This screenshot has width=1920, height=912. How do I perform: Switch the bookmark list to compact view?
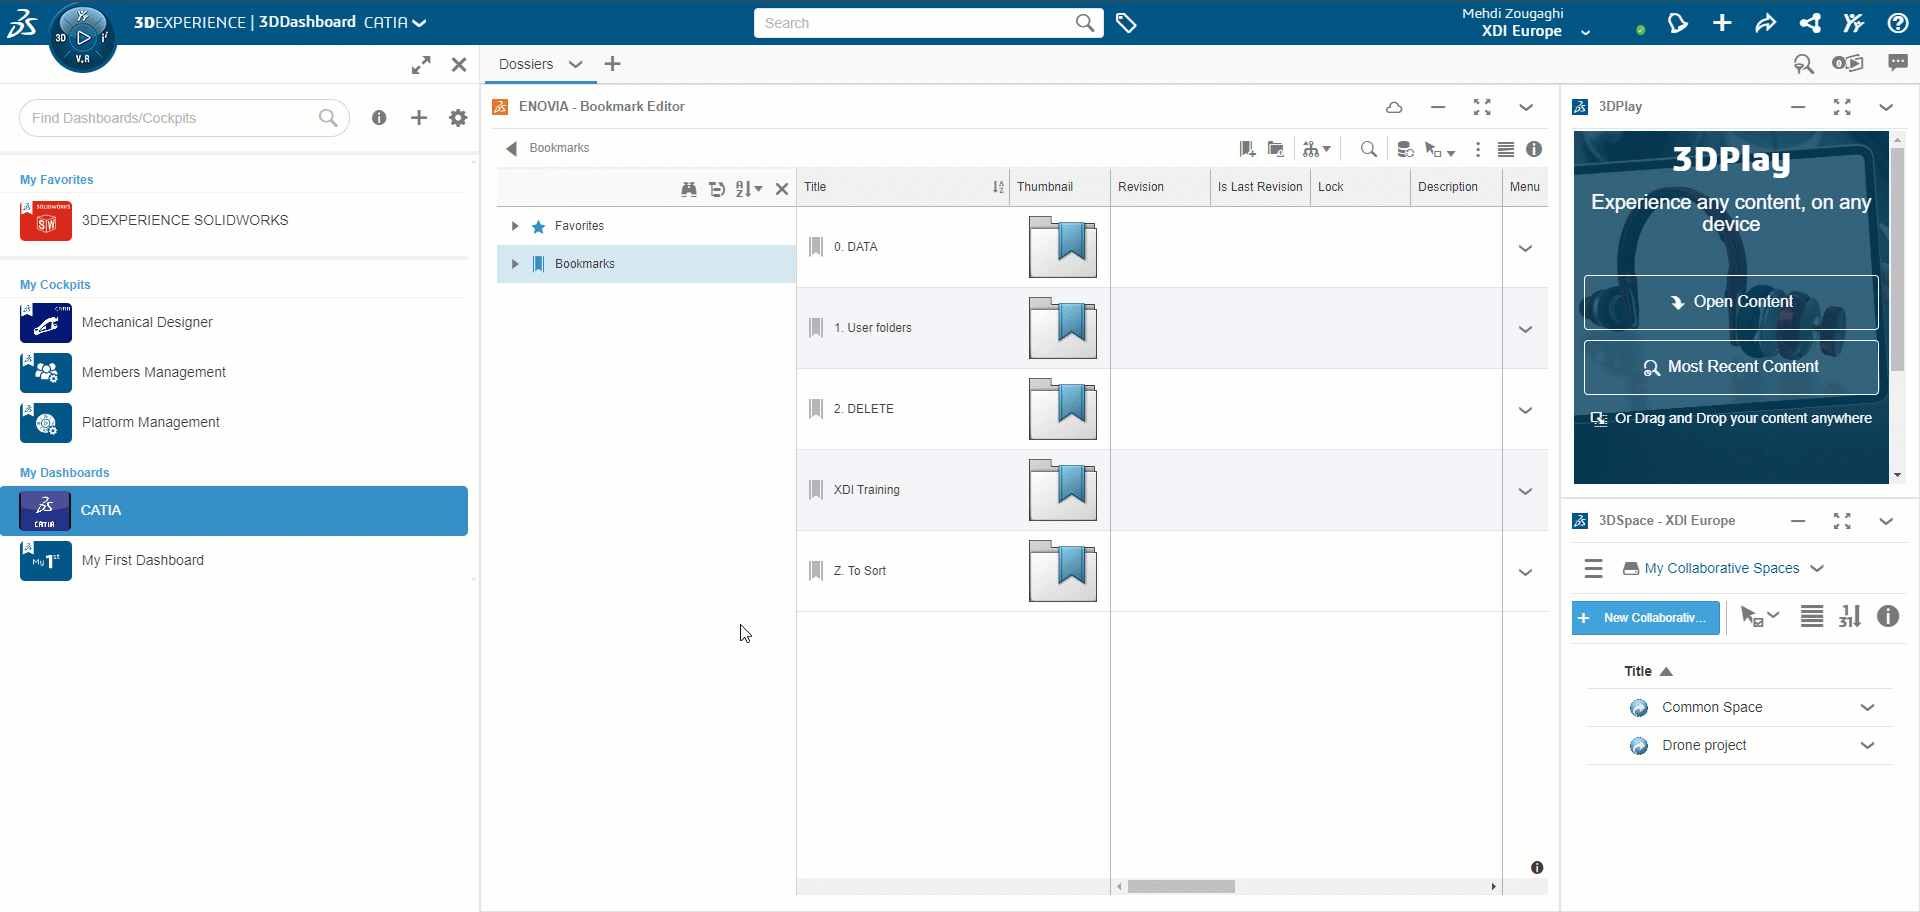pyautogui.click(x=1506, y=148)
